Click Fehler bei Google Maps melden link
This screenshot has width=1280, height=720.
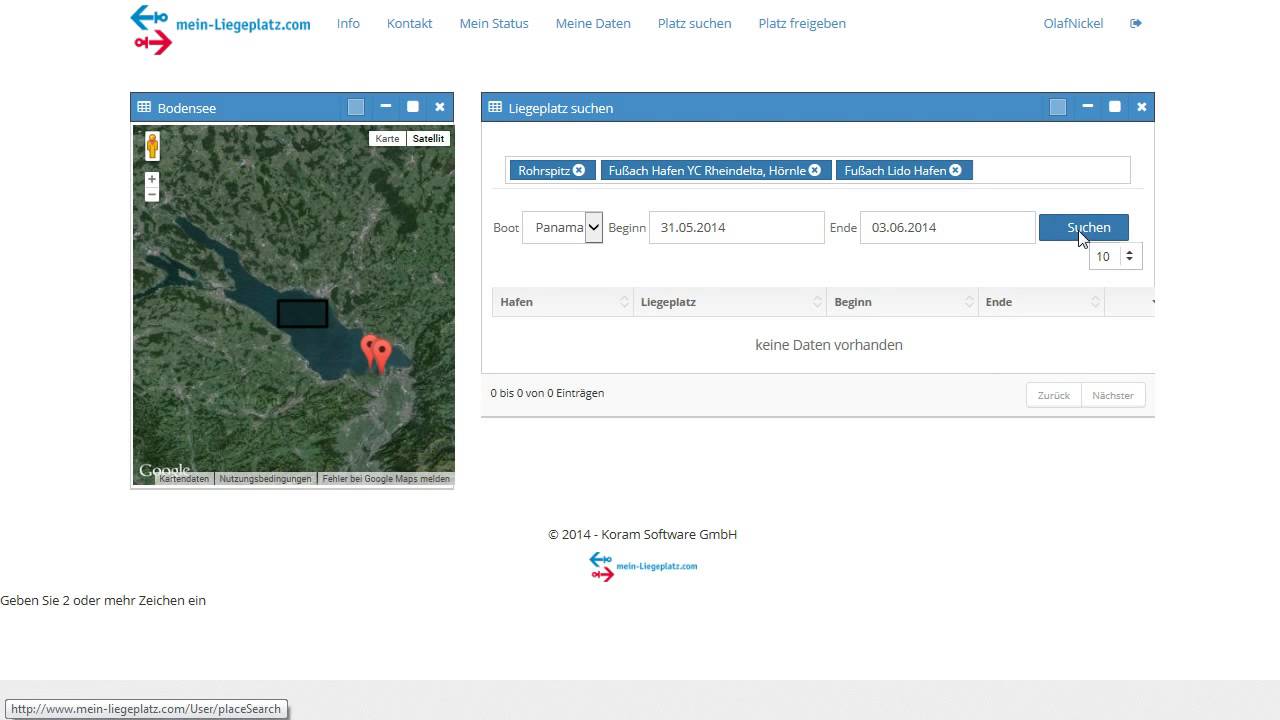386,479
